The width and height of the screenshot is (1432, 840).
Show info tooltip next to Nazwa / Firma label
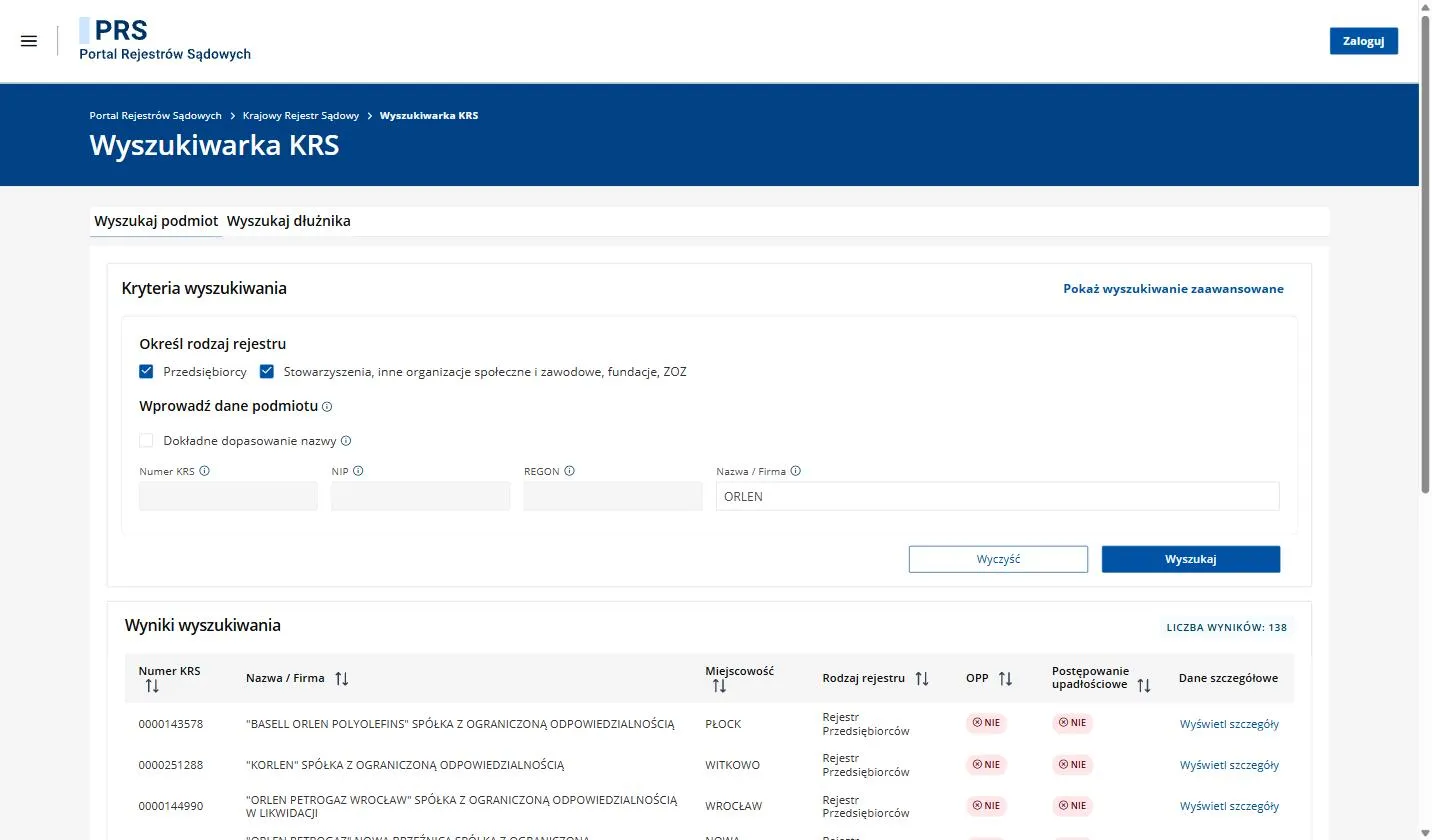796,471
